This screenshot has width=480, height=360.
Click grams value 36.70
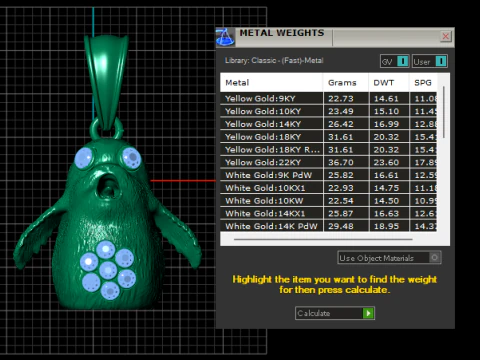(x=341, y=162)
